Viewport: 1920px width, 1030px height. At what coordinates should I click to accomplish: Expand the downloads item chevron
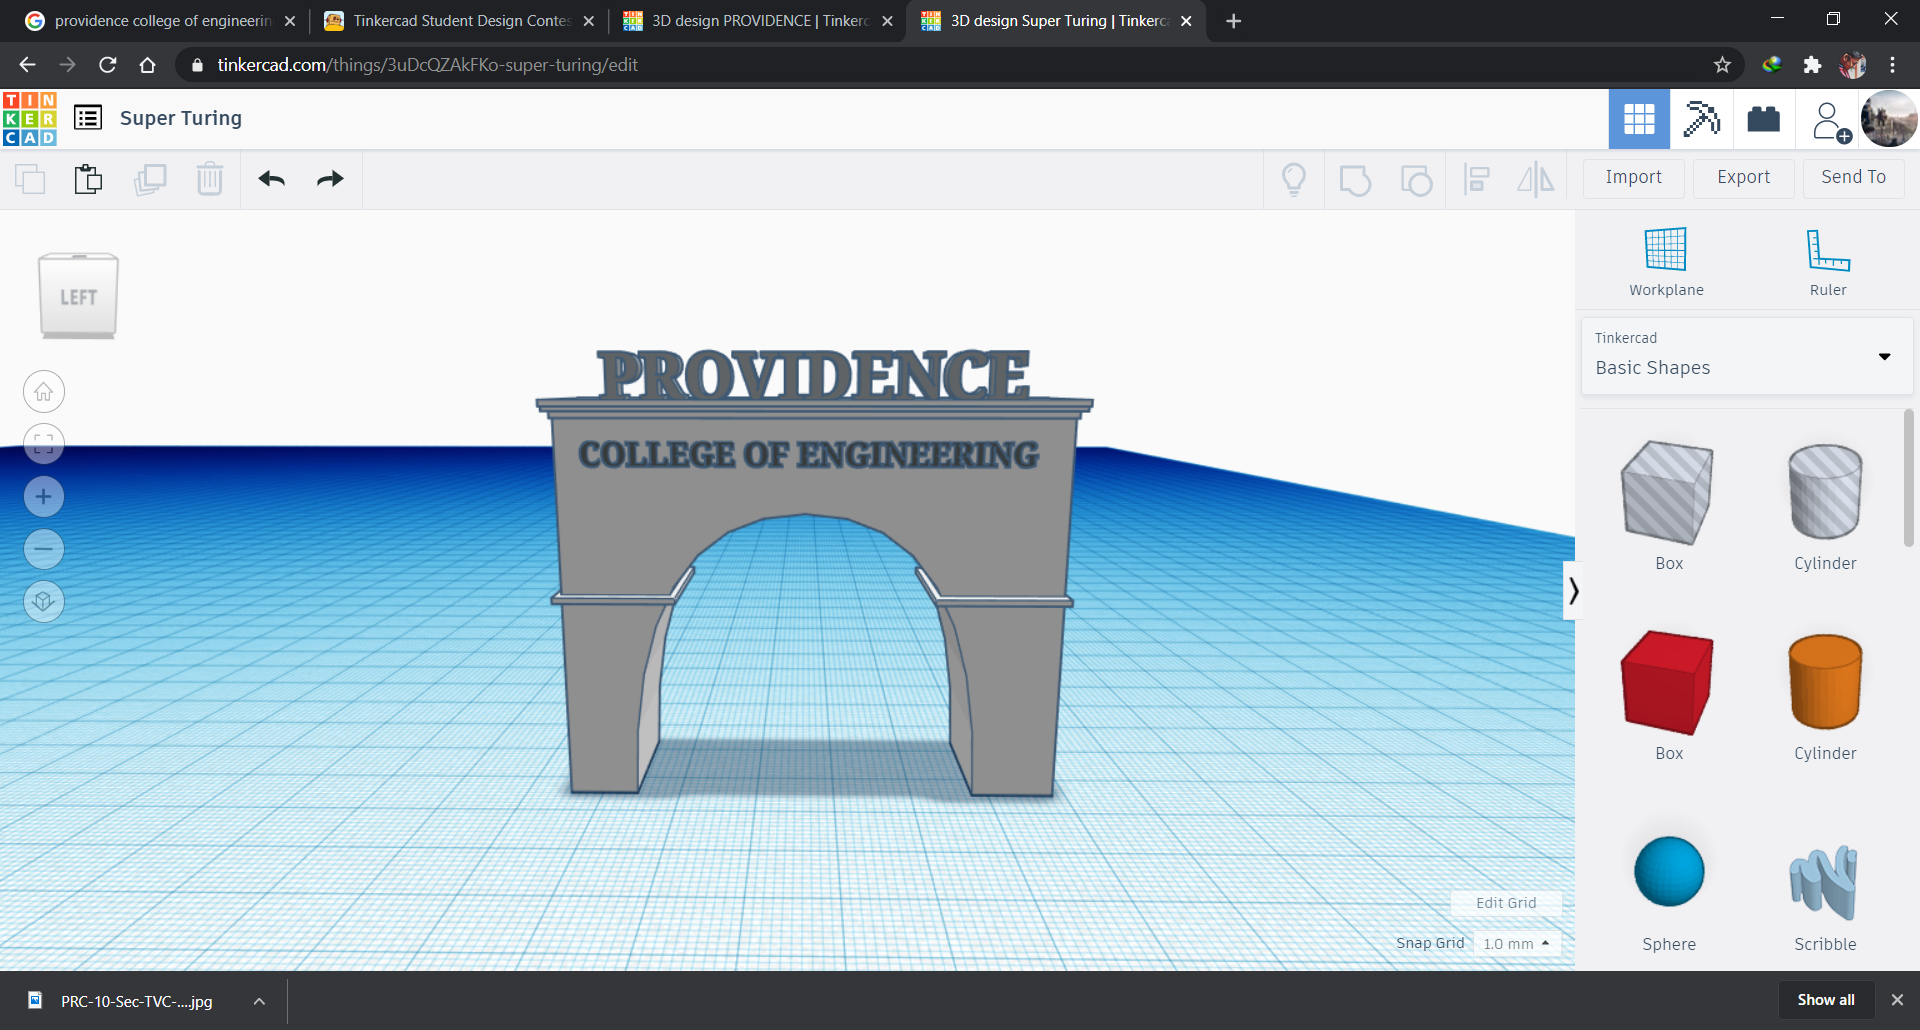coord(259,1001)
